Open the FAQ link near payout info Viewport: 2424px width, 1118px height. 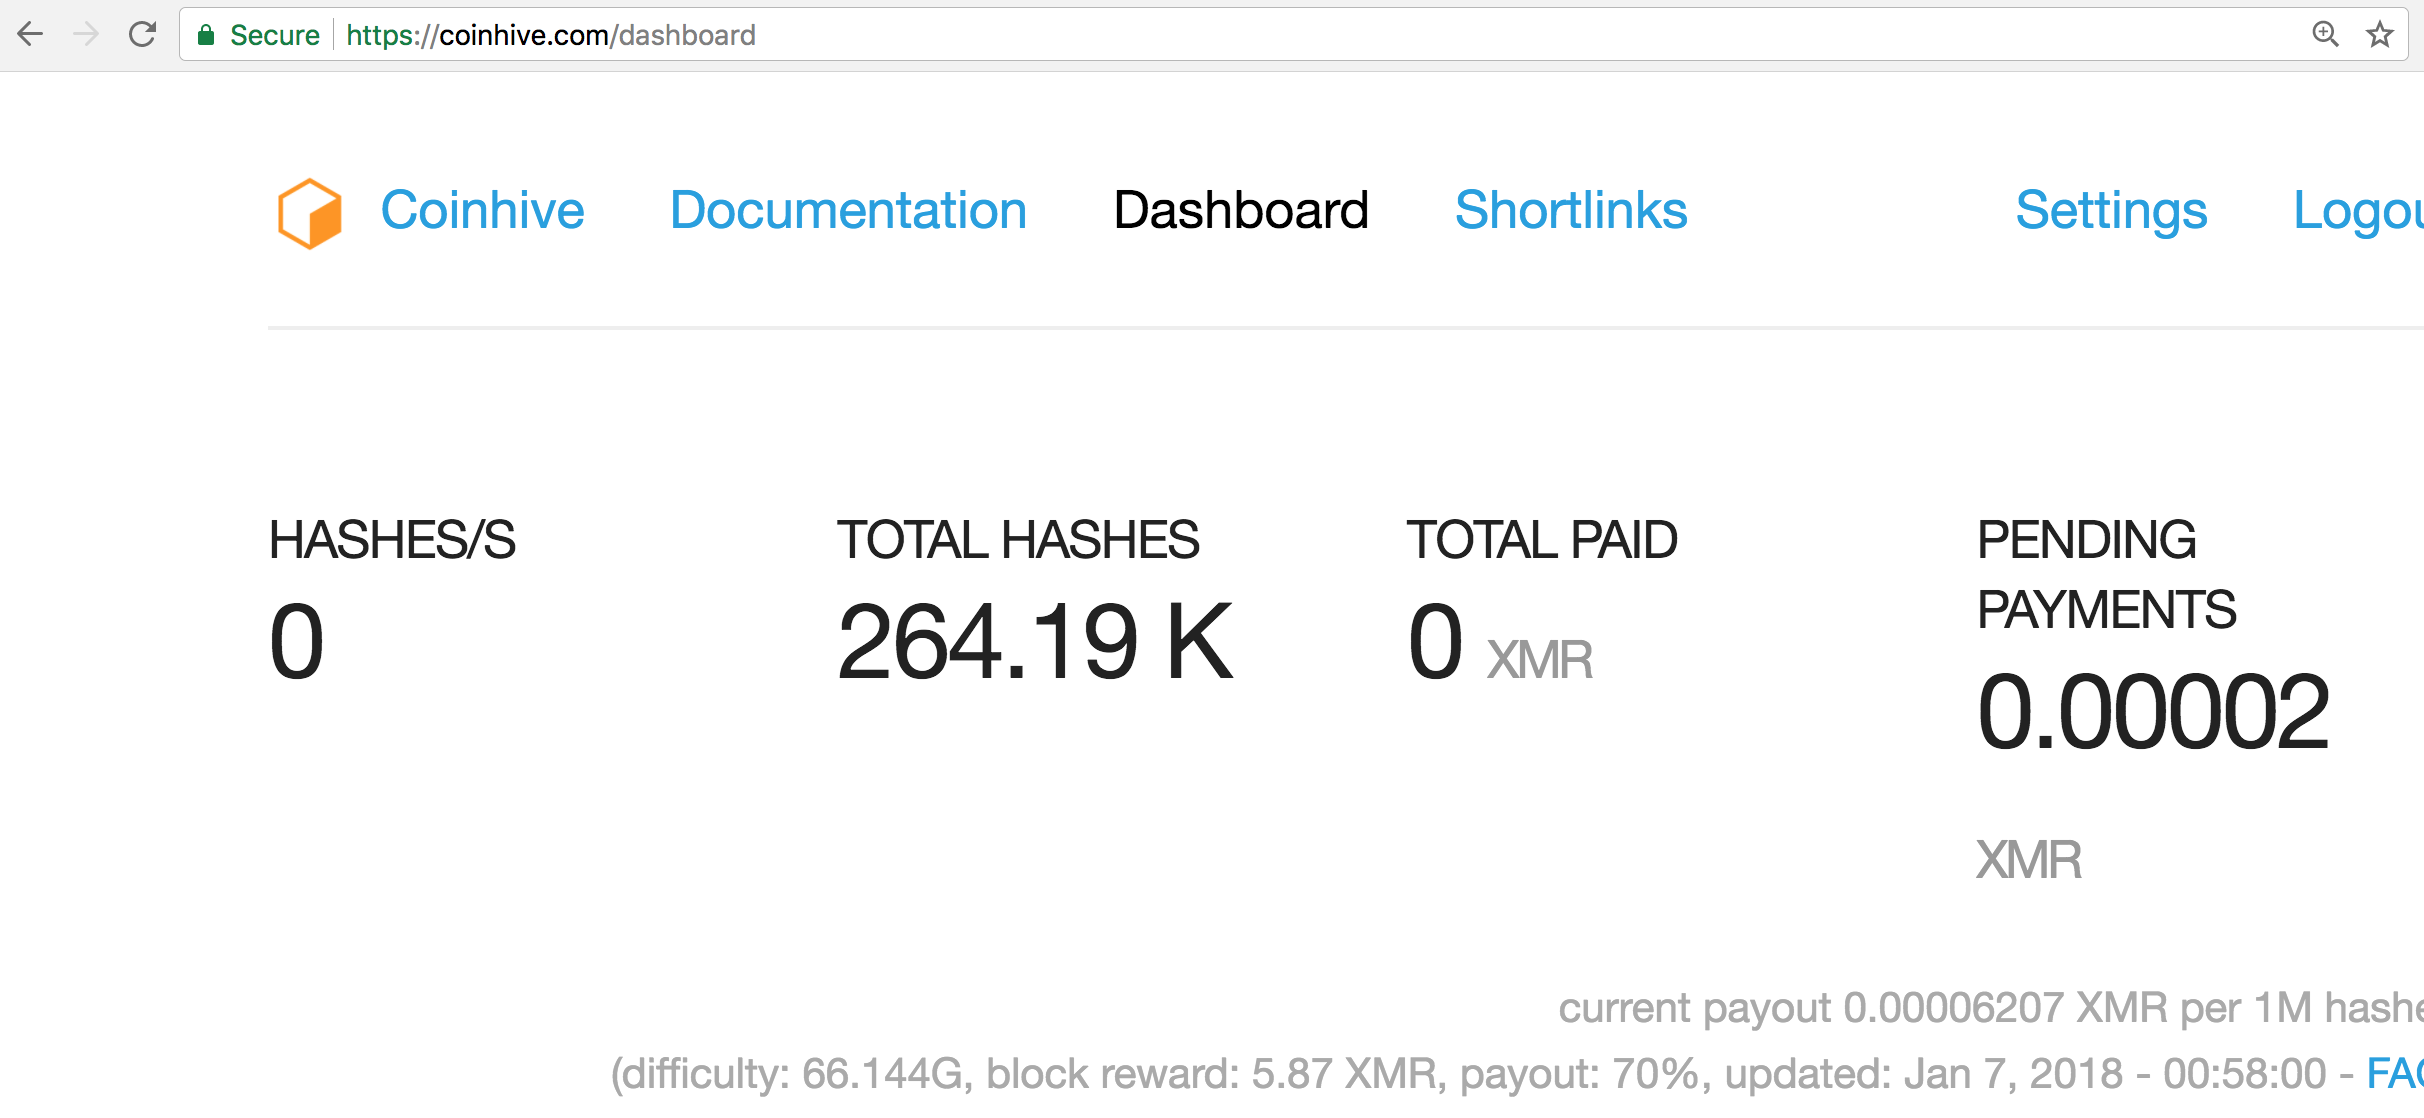[2395, 1074]
